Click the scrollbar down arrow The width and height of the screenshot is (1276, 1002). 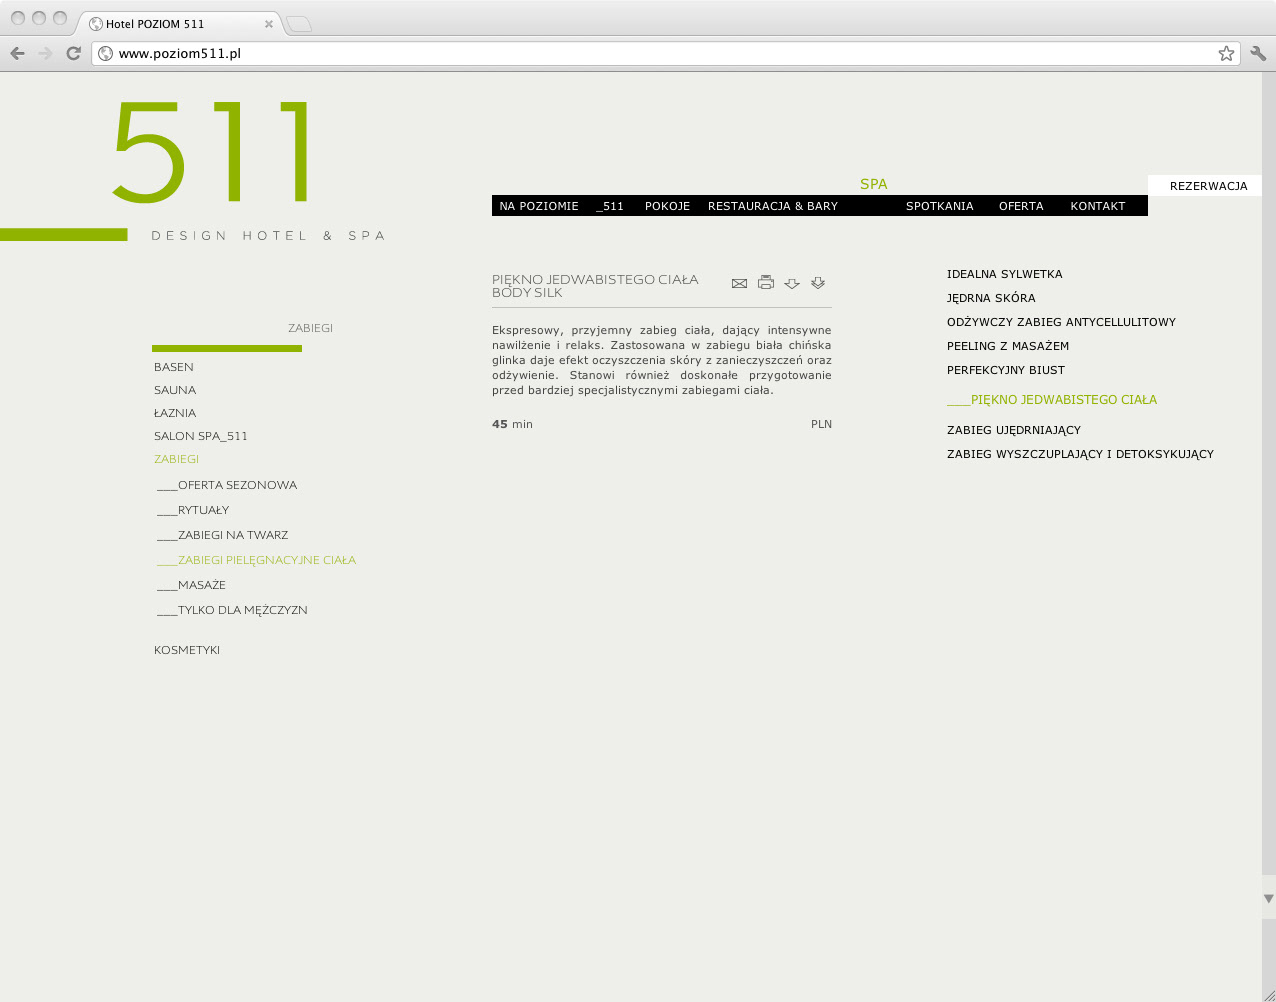(1268, 898)
